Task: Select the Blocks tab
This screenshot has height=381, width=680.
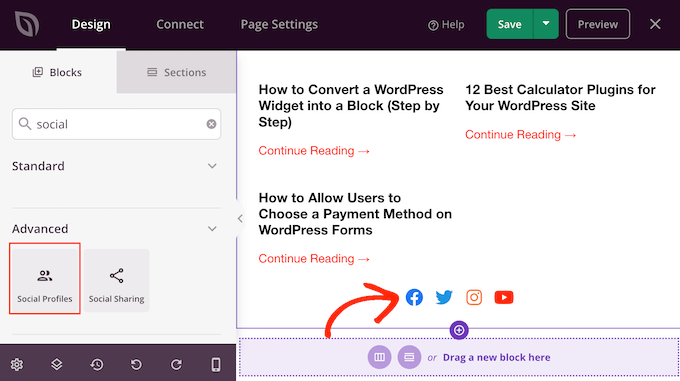Action: (x=57, y=72)
